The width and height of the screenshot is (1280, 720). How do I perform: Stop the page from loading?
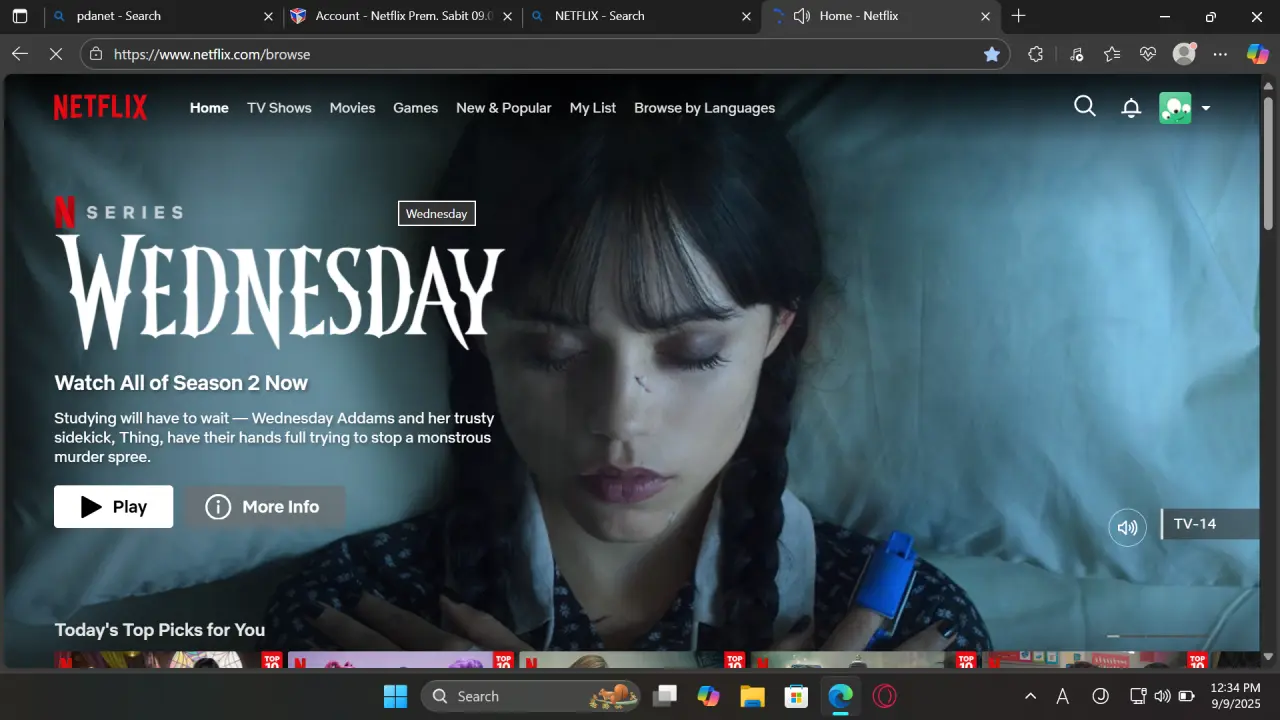click(x=56, y=54)
